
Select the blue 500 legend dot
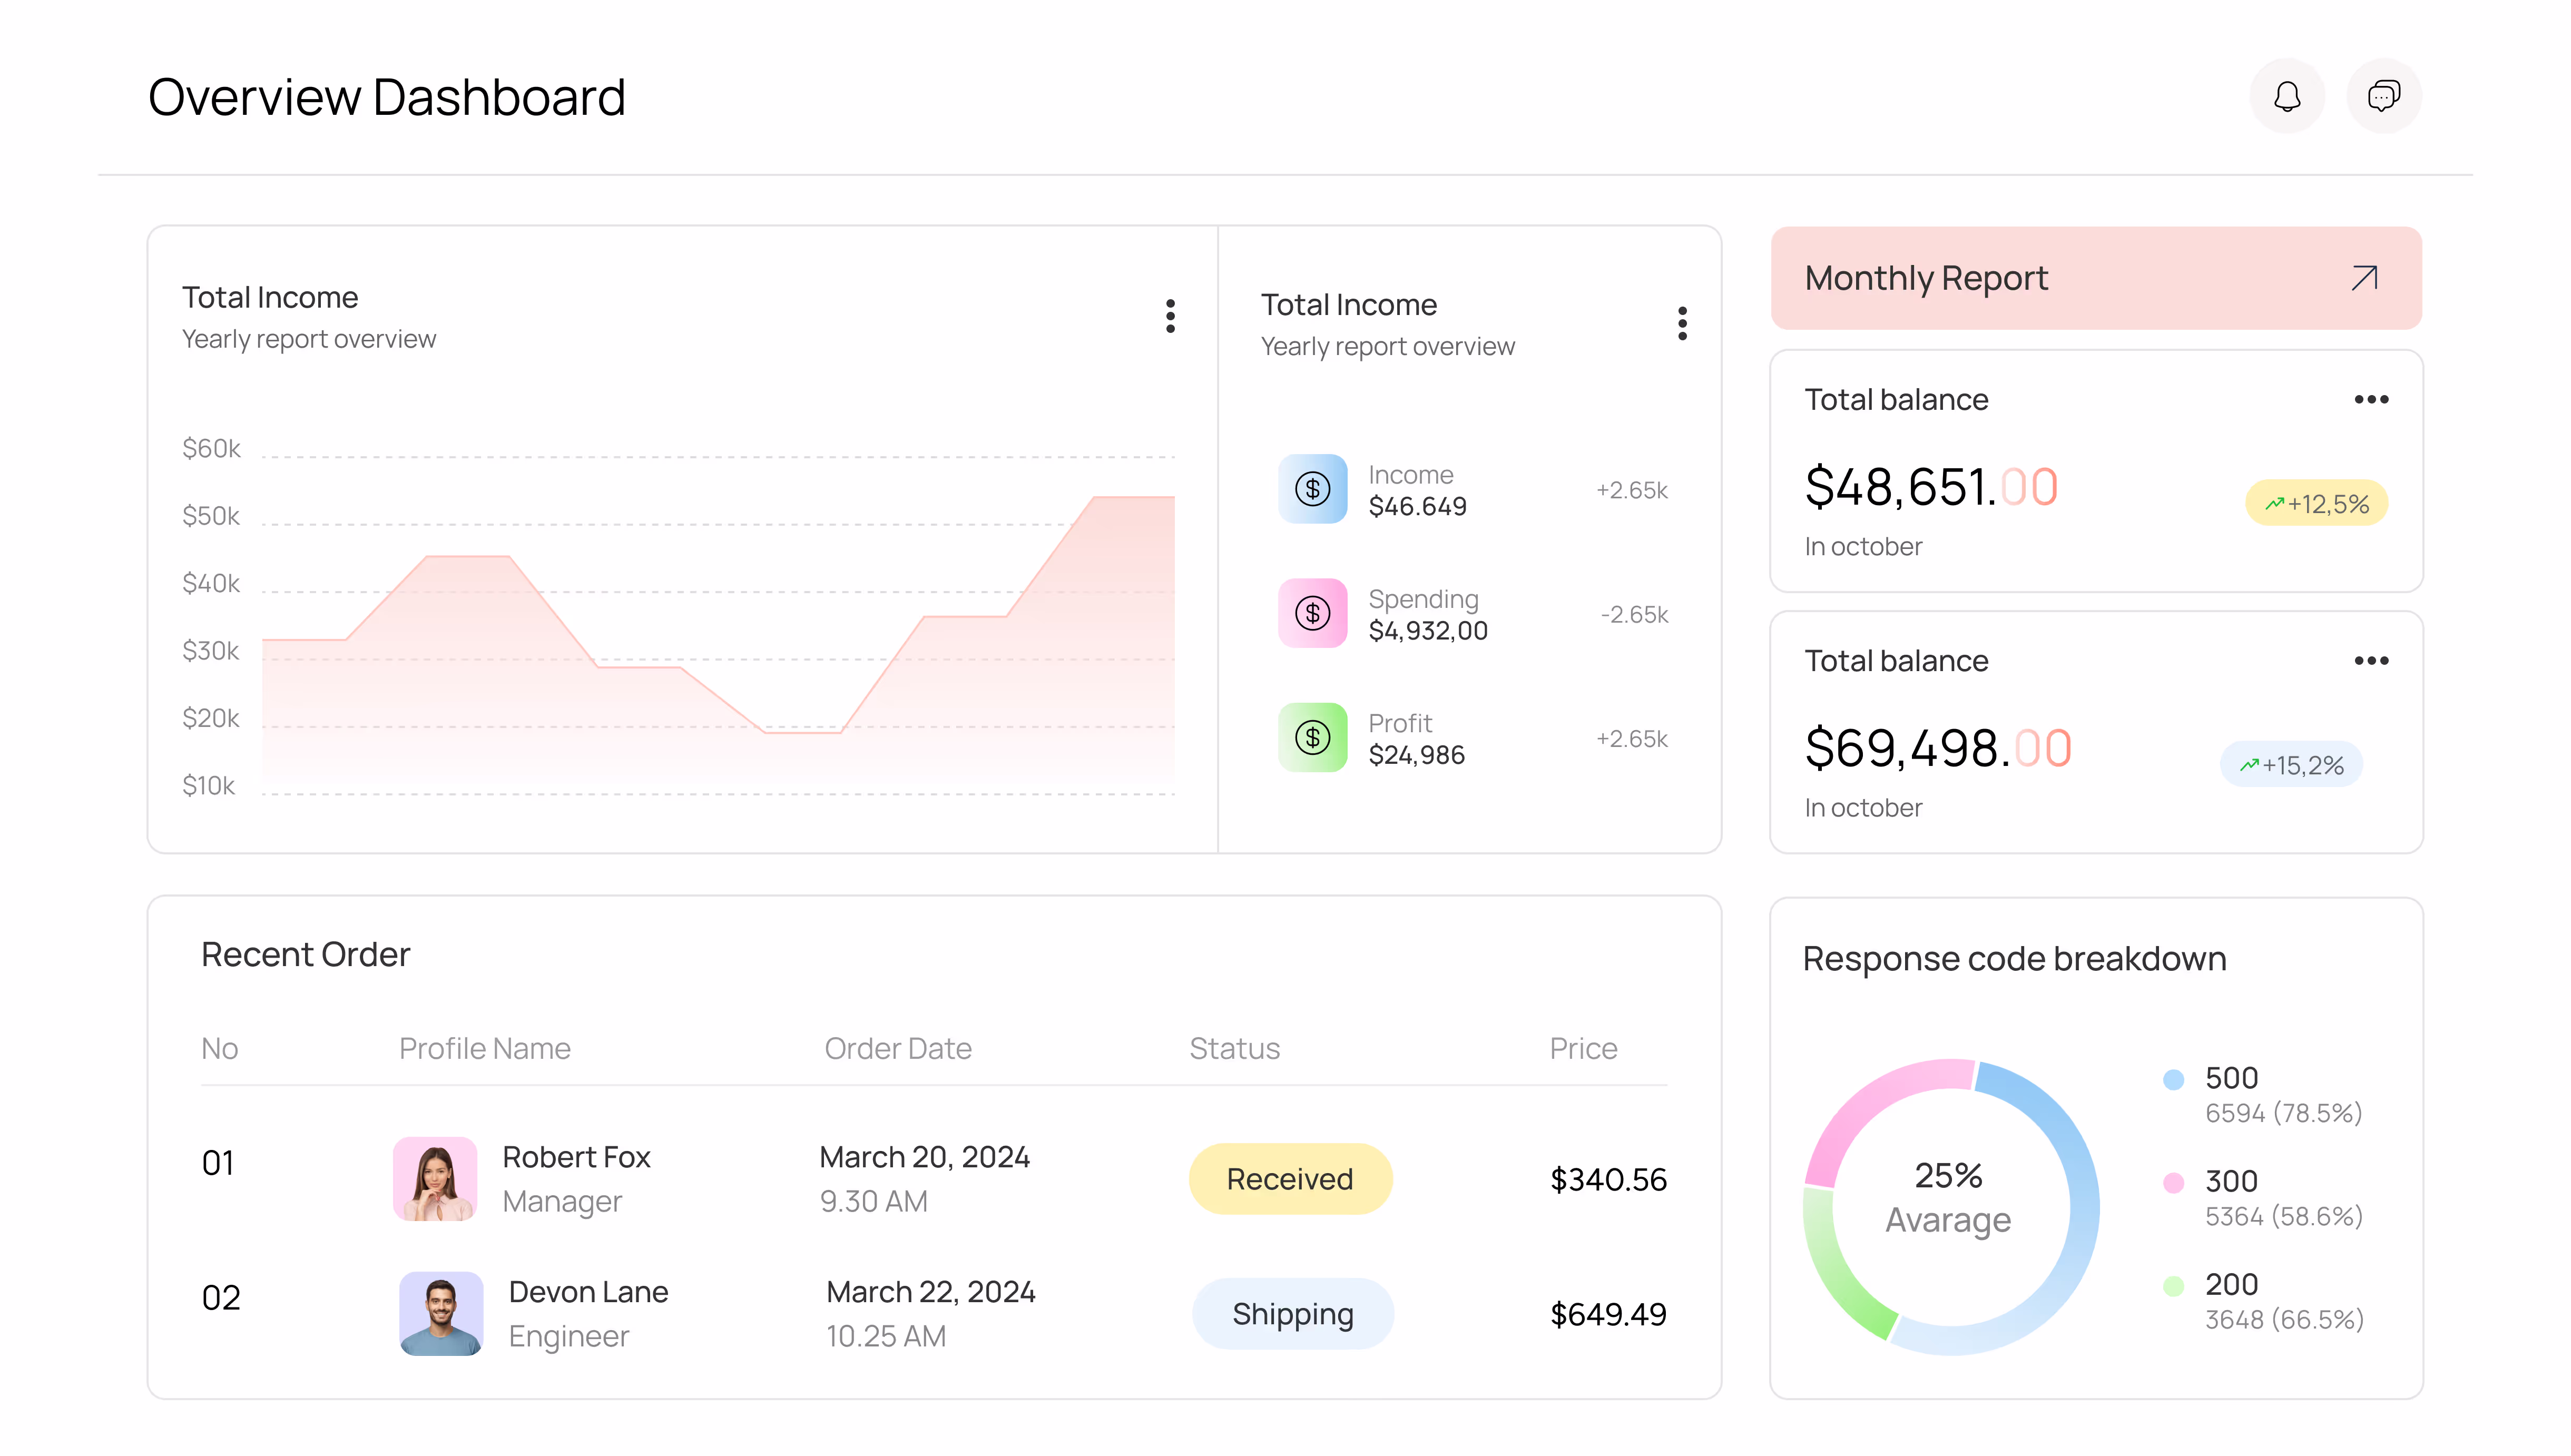2173,1080
